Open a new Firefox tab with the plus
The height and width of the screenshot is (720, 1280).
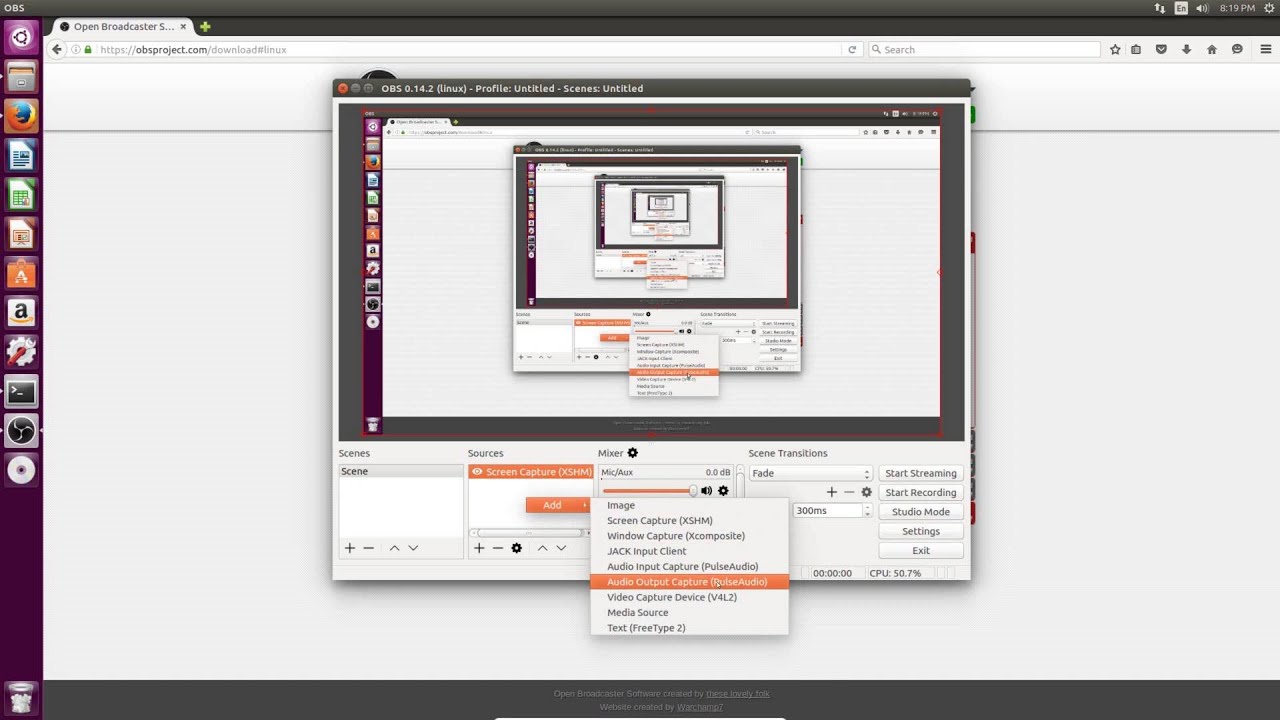205,26
